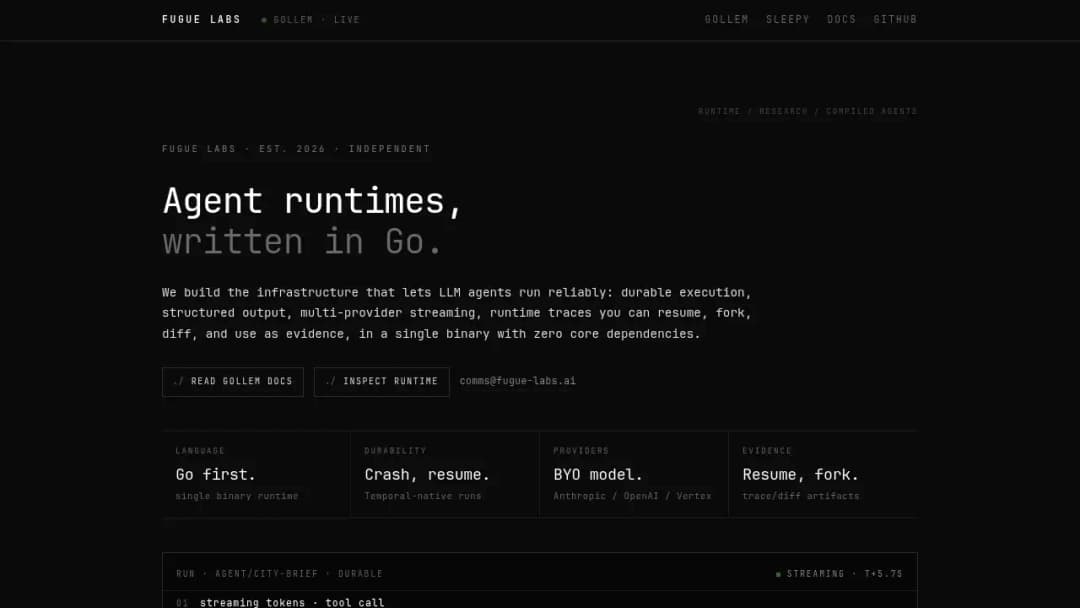Click the 'Runtime / Research / Compiled Agents' text
Image resolution: width=1080 pixels, height=608 pixels.
807,111
